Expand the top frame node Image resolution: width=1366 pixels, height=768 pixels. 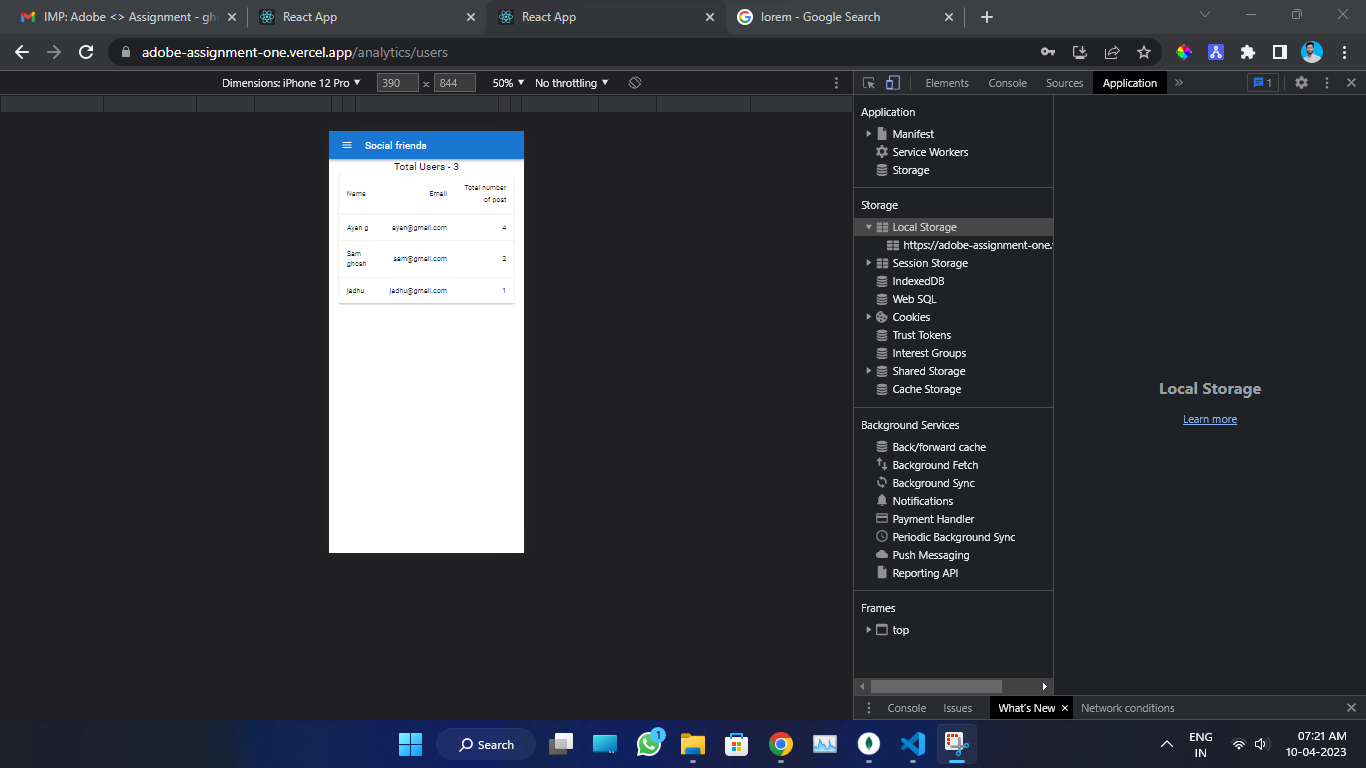[x=869, y=630]
